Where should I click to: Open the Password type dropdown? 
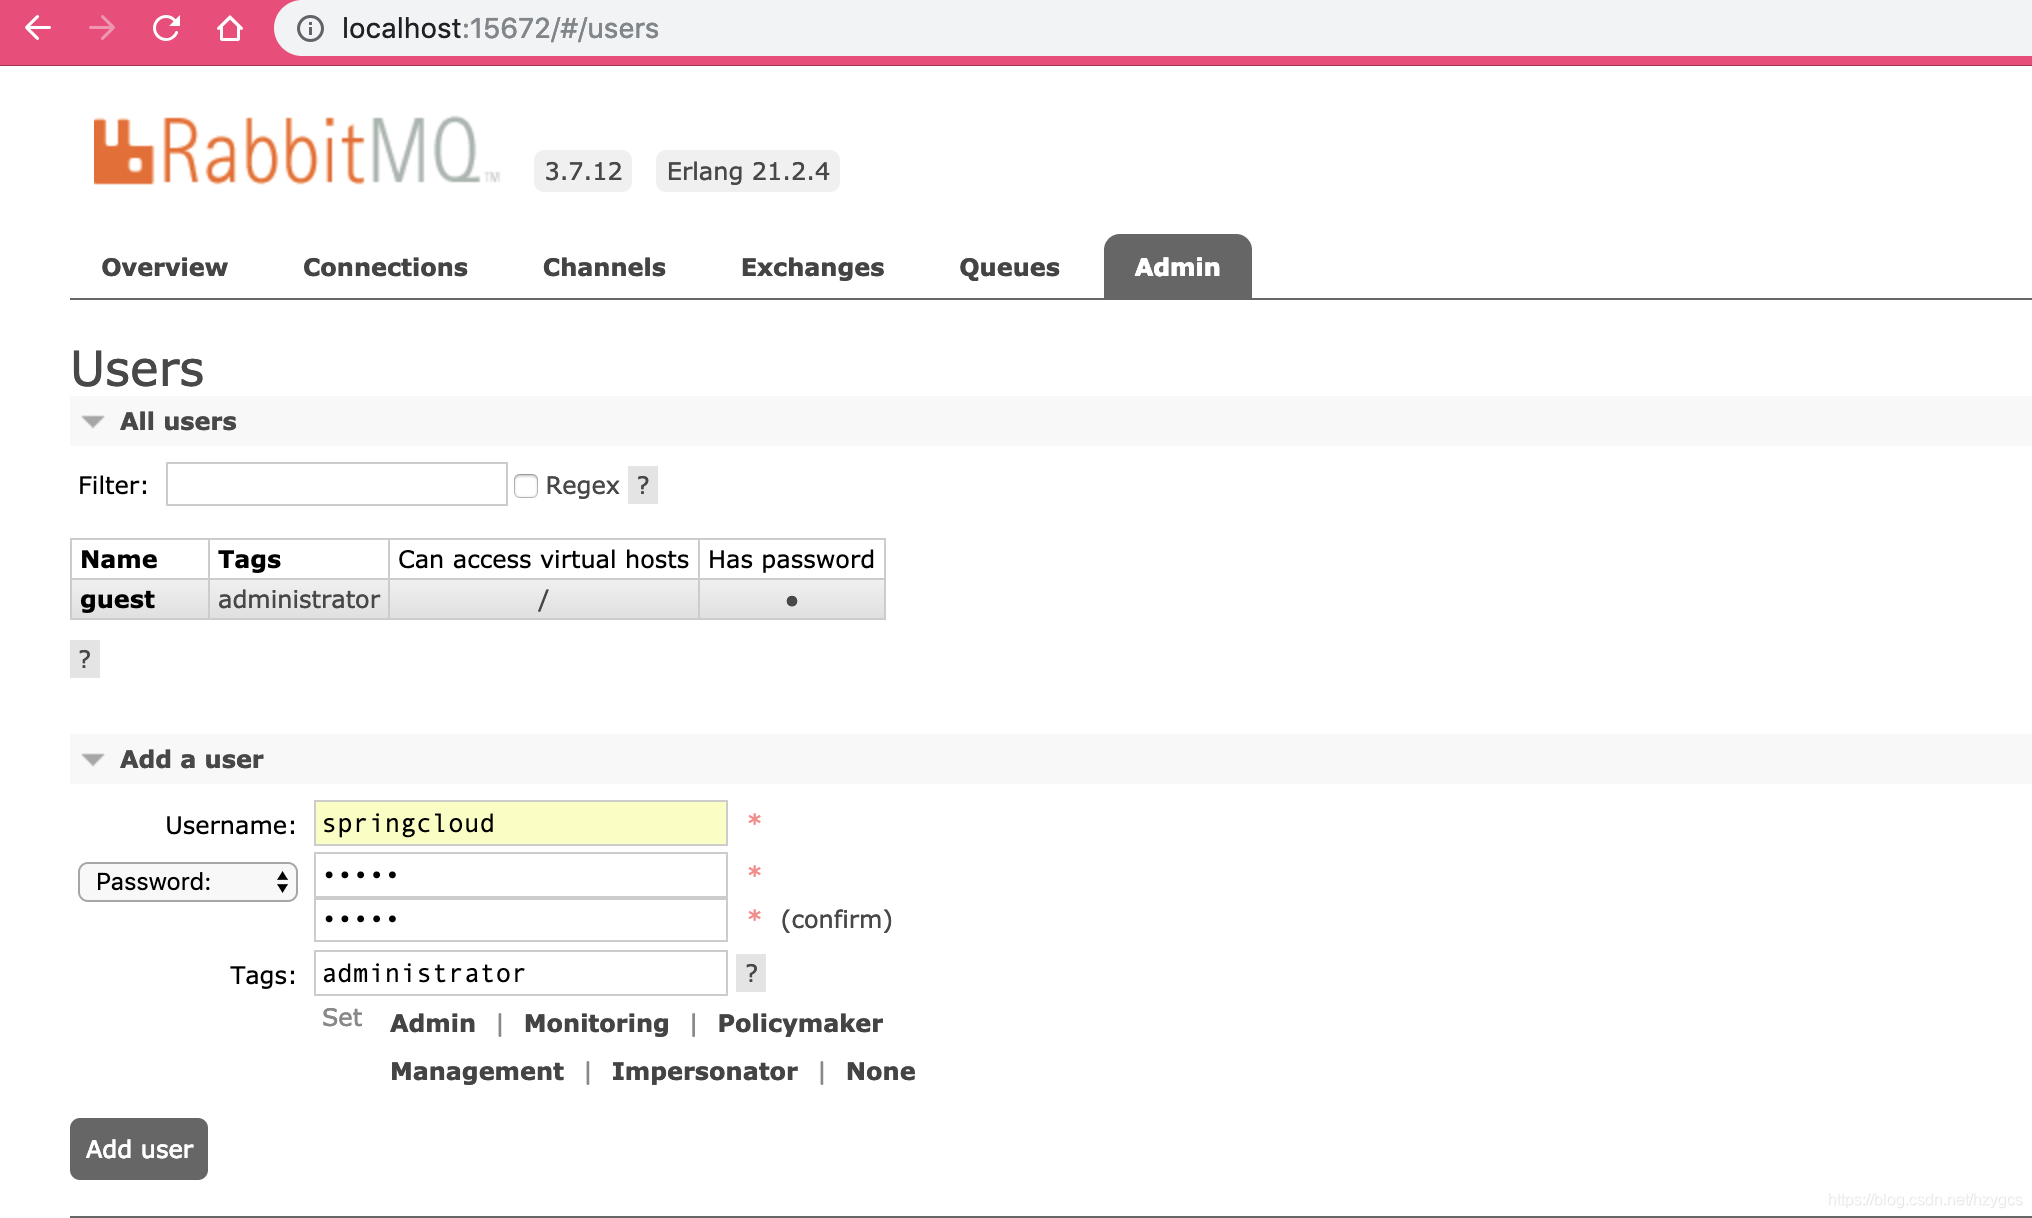[x=188, y=882]
